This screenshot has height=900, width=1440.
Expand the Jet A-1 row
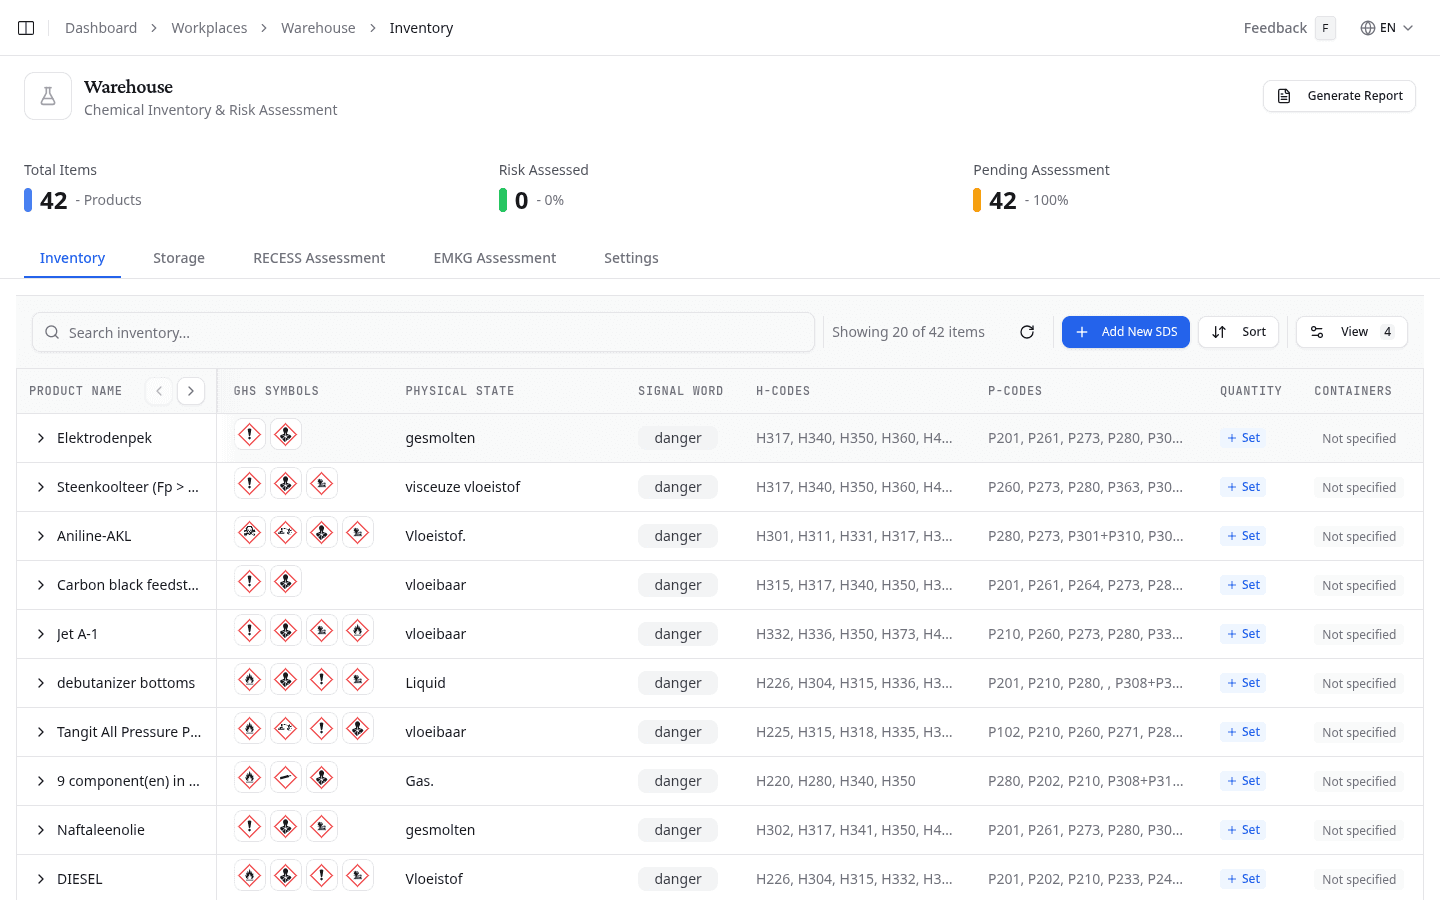pos(41,634)
